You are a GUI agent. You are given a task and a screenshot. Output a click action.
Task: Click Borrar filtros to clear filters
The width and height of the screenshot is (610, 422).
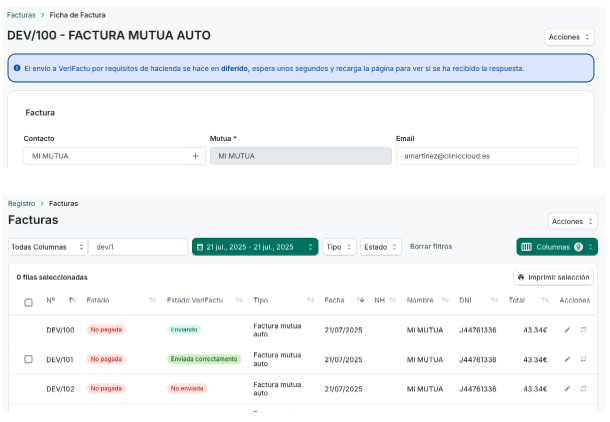coord(431,246)
